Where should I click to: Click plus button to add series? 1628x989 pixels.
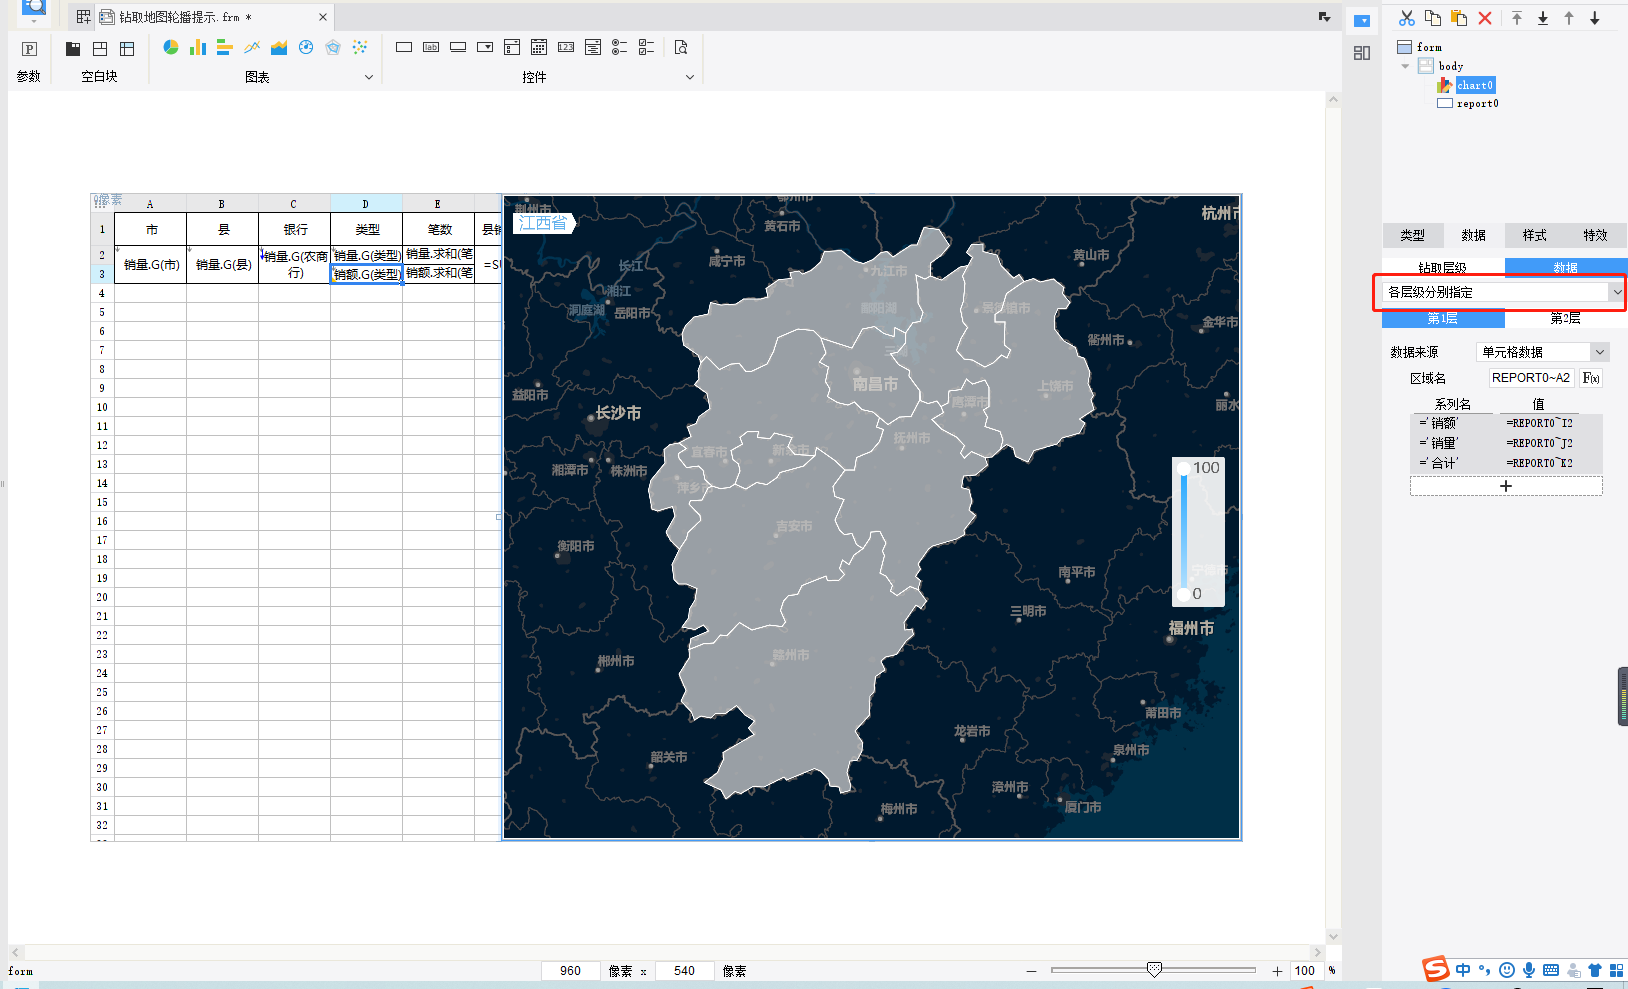1506,486
